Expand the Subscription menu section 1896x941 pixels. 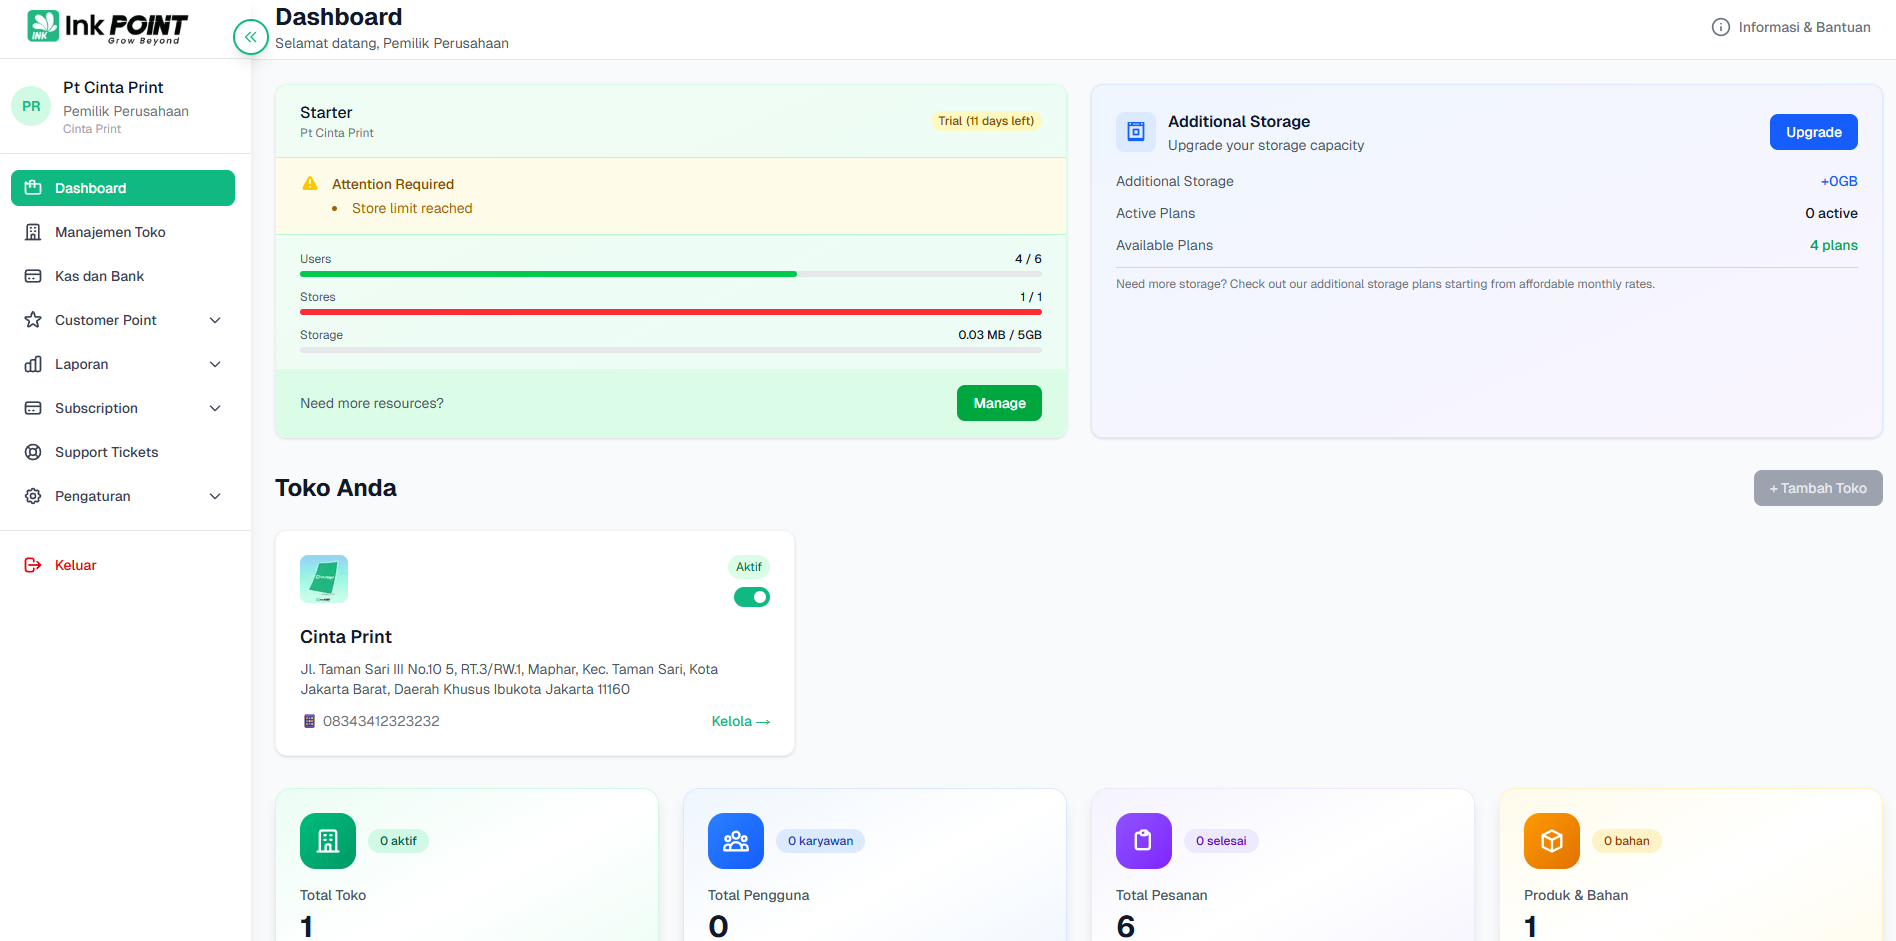coord(215,408)
